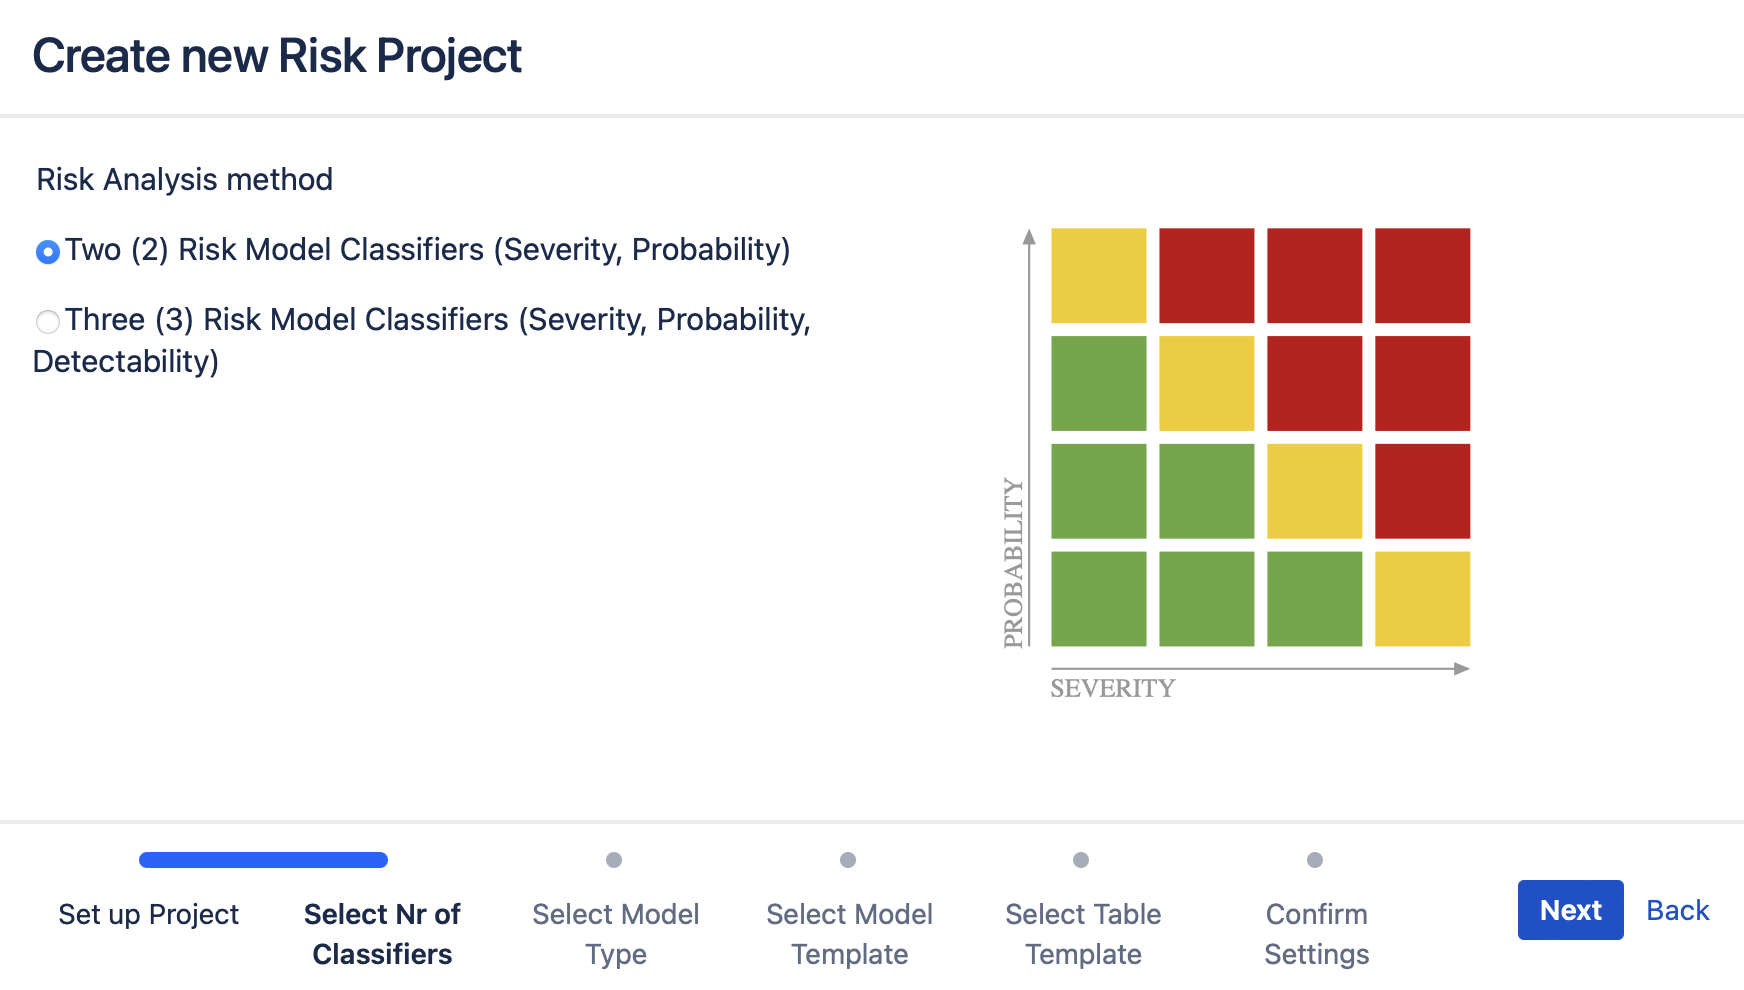Click the yellow bottom-right matrix cell
The image size is (1744, 990).
pos(1421,599)
